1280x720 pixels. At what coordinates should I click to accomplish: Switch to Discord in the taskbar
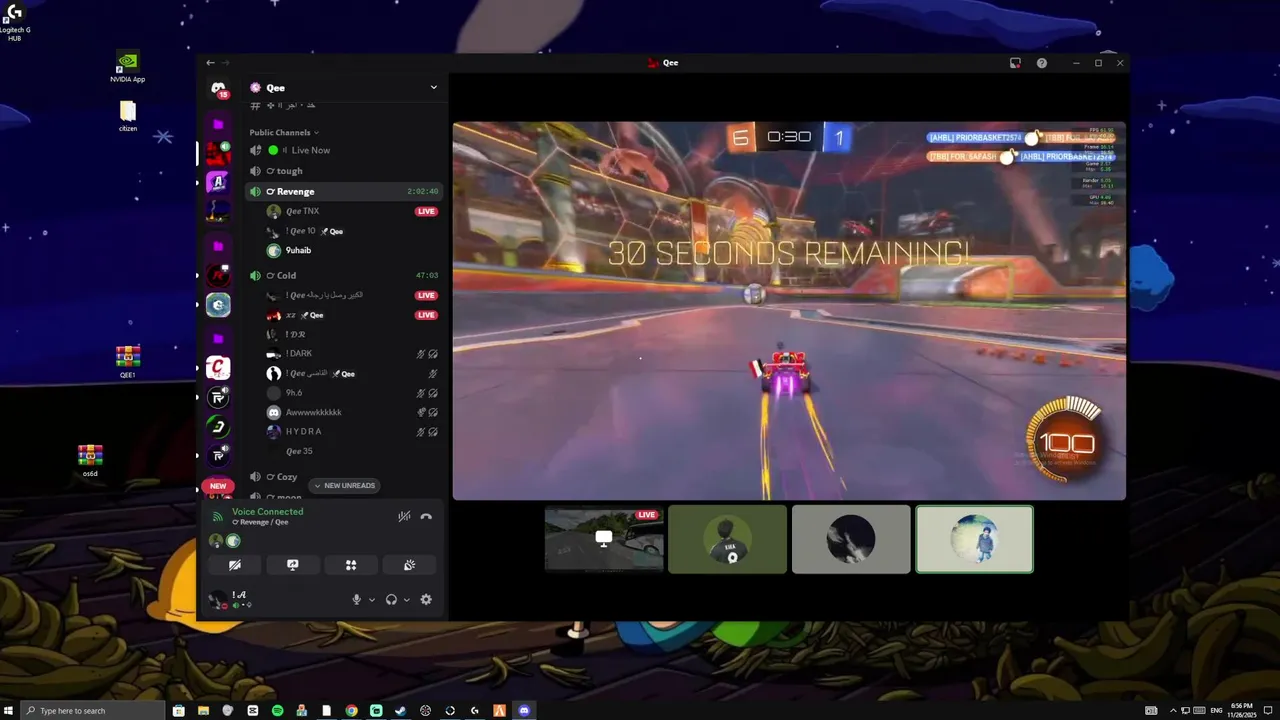coord(524,710)
